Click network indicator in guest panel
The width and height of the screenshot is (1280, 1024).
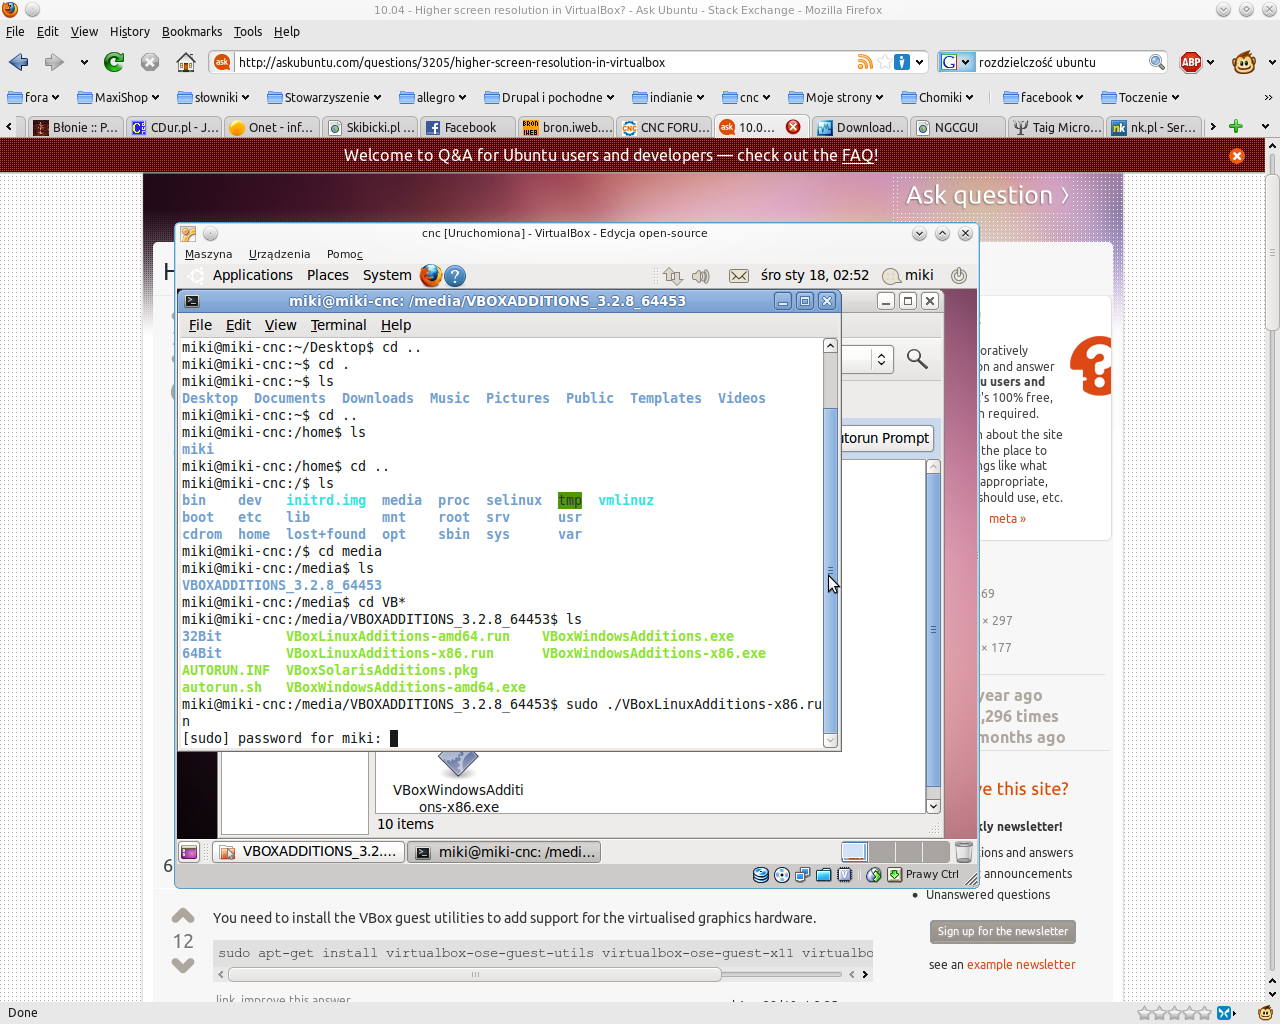pos(673,276)
